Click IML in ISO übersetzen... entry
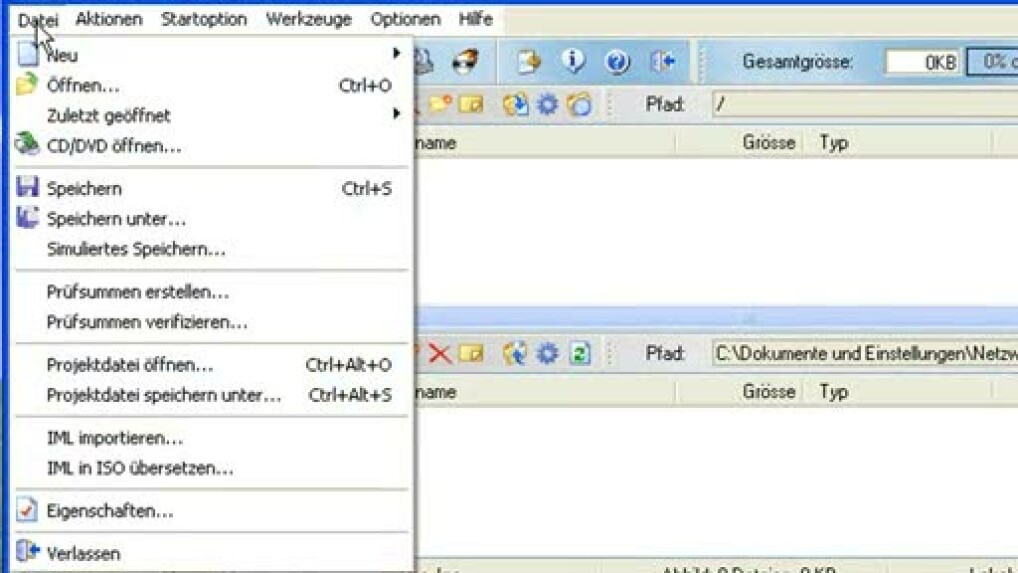The image size is (1018, 573). [x=140, y=468]
